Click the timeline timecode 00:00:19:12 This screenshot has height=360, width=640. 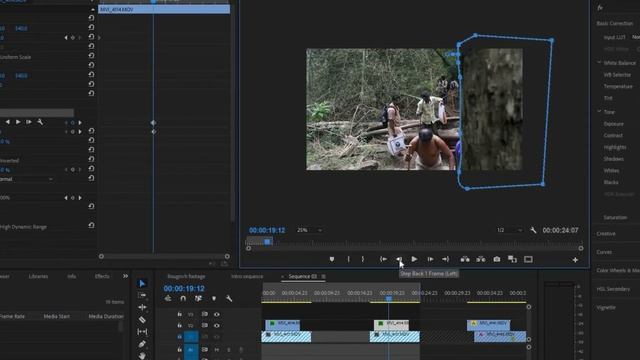(x=184, y=289)
